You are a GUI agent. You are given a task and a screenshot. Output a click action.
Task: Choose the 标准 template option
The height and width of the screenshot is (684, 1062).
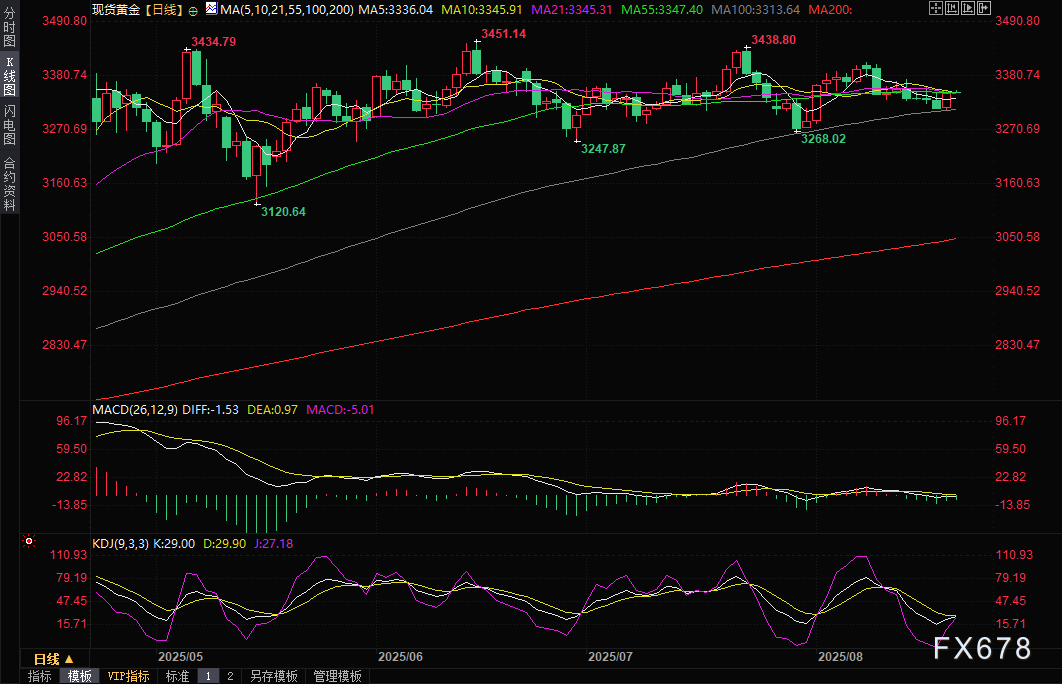point(177,676)
